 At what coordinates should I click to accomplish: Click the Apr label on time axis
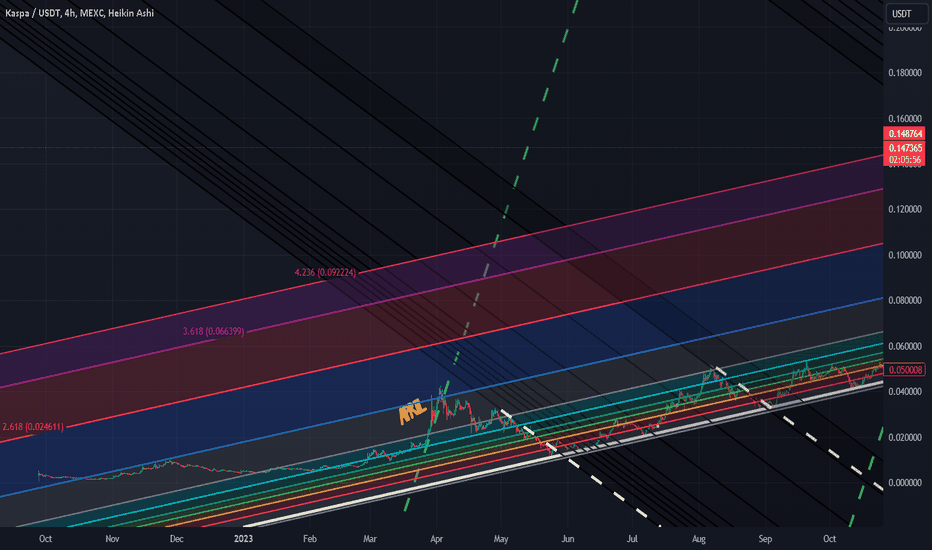[x=436, y=539]
